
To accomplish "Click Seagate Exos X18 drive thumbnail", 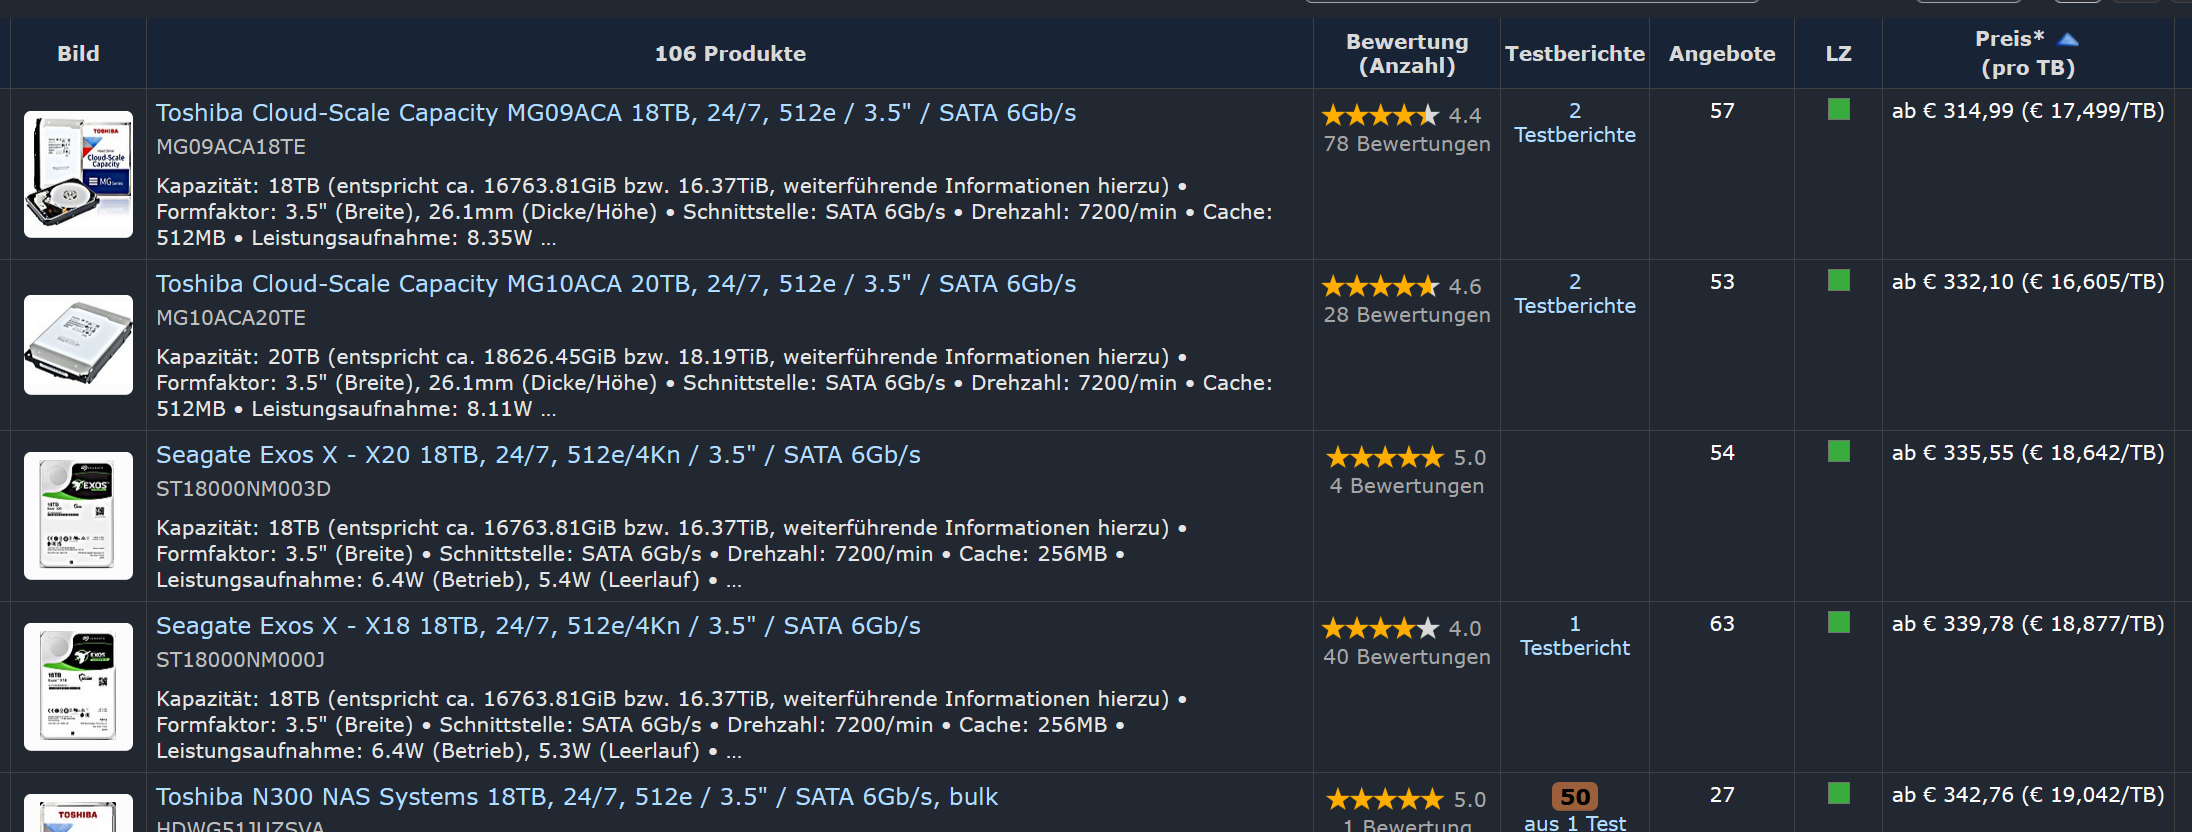I will coord(78,687).
